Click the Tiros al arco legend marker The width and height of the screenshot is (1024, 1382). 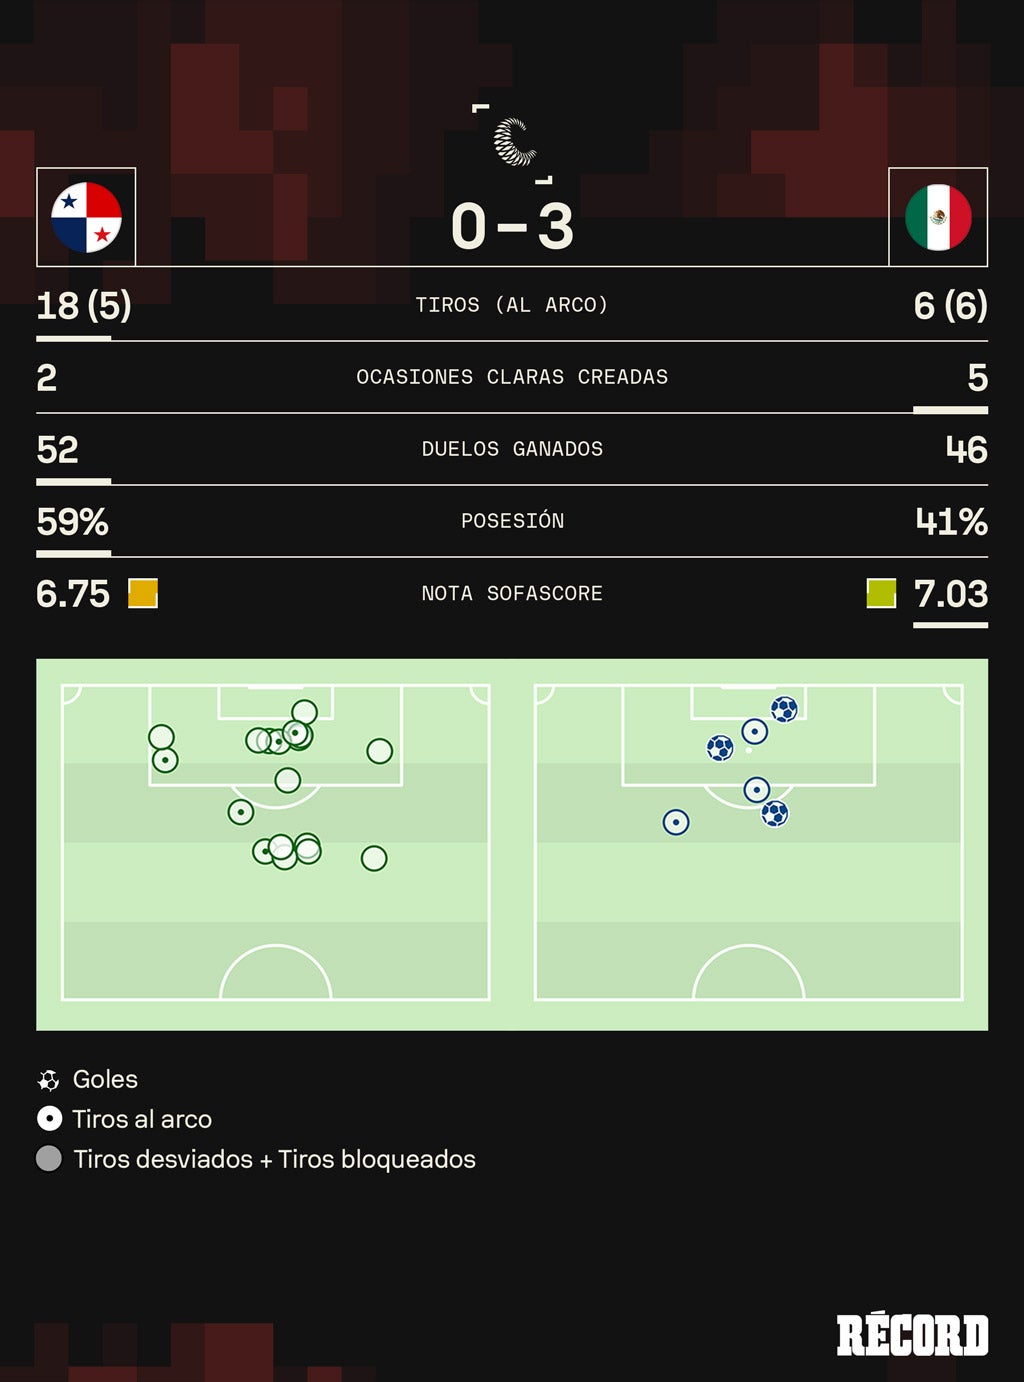tap(49, 1119)
